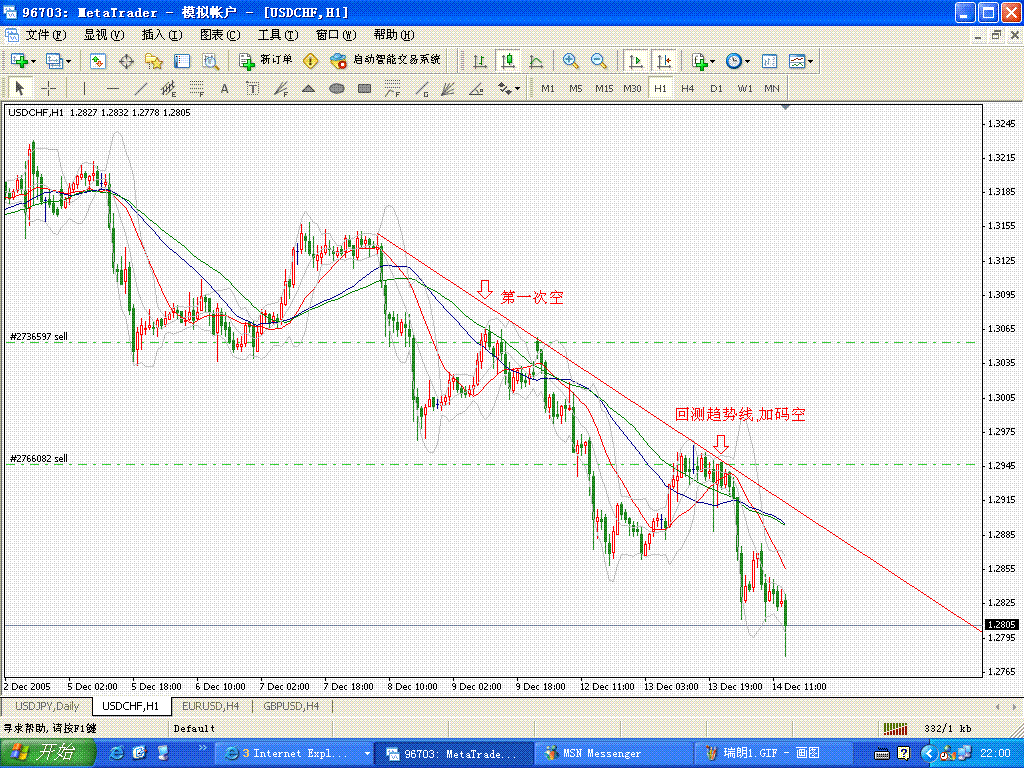
Task: Switch timeframe to D1
Action: coord(716,88)
